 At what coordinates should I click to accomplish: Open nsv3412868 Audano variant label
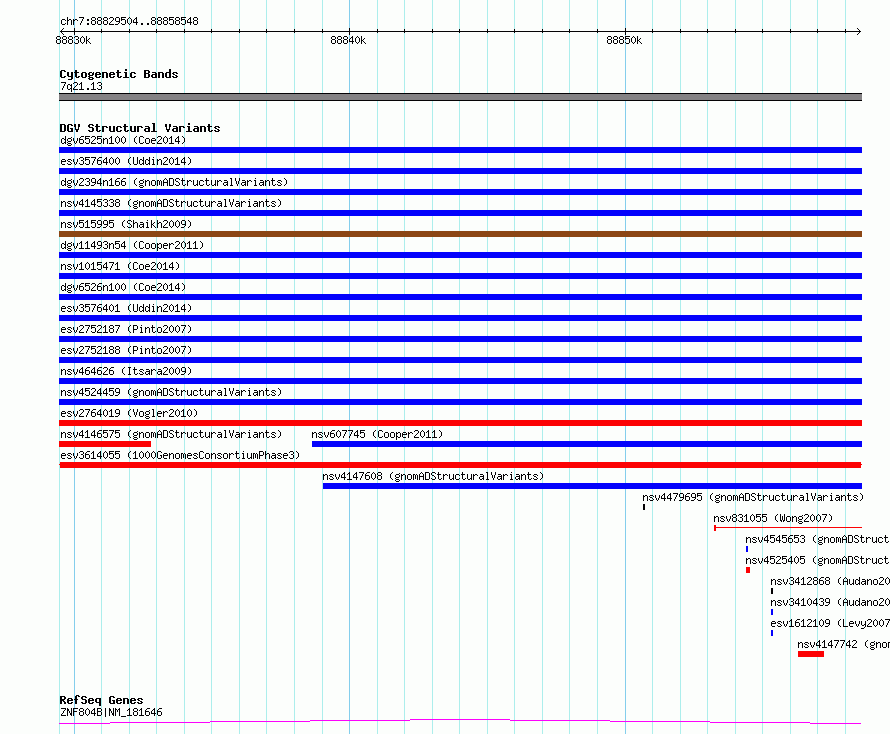click(830, 581)
